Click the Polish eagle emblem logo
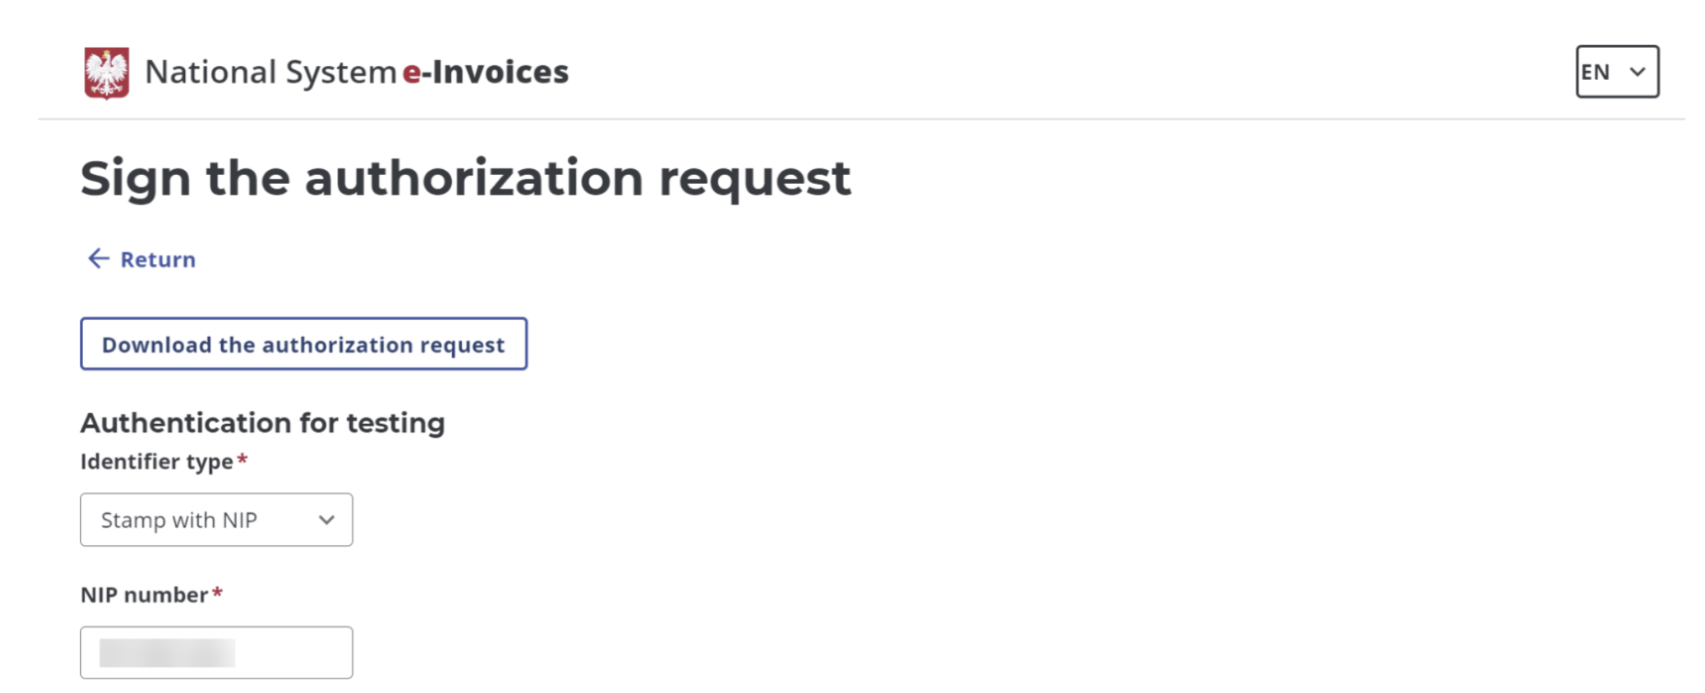Image resolution: width=1705 pixels, height=693 pixels. pyautogui.click(x=106, y=73)
